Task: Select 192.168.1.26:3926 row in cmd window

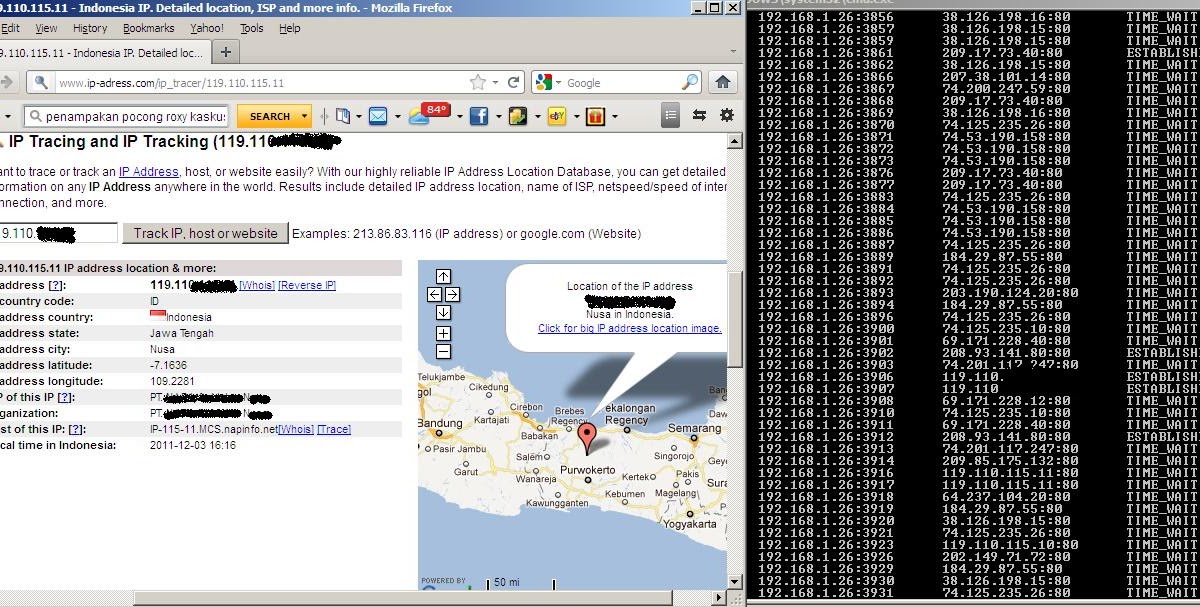Action: 978,557
